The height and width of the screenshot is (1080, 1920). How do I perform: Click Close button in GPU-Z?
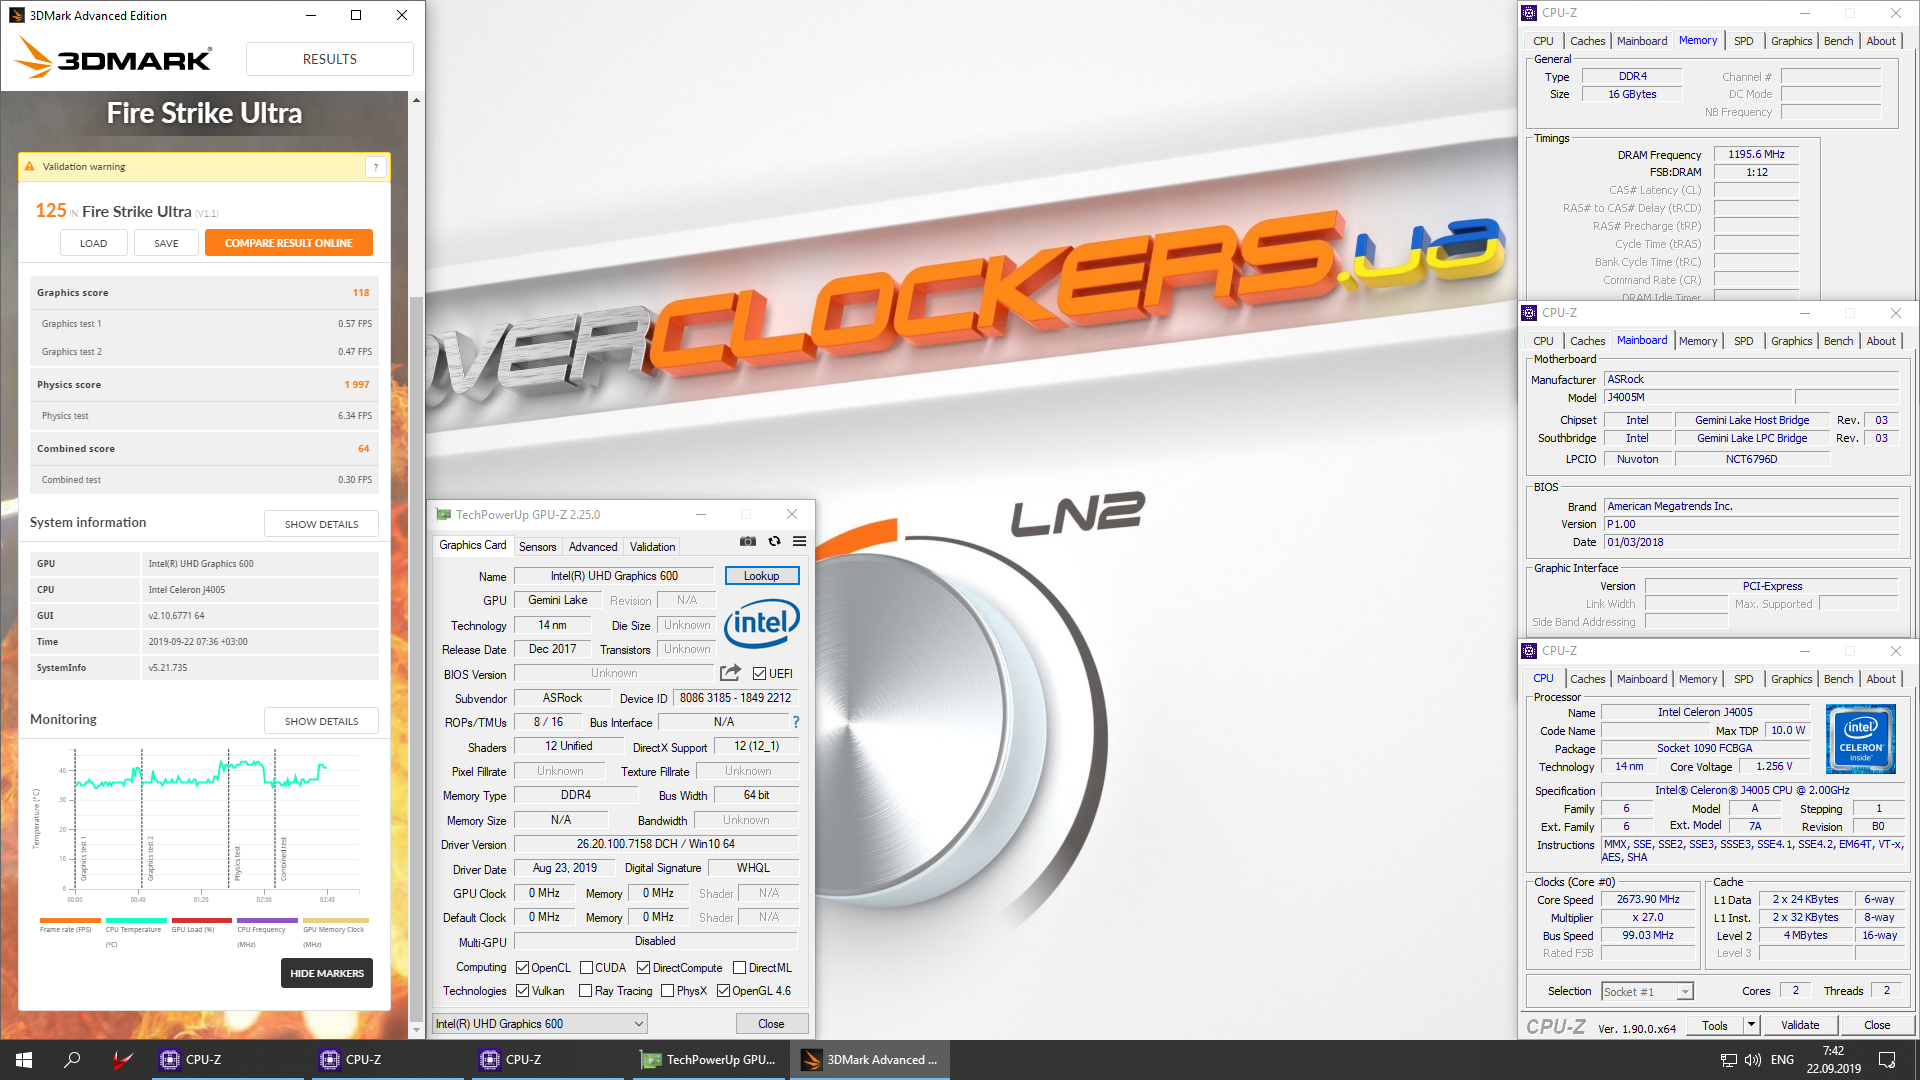pyautogui.click(x=771, y=1024)
